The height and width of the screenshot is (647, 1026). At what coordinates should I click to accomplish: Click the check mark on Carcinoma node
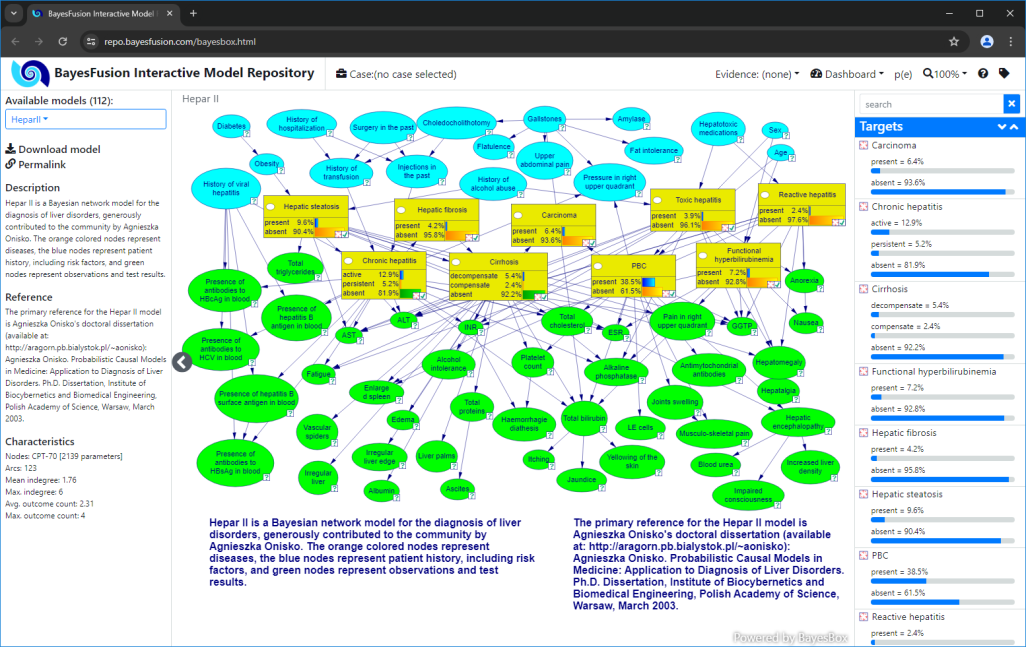(x=592, y=243)
